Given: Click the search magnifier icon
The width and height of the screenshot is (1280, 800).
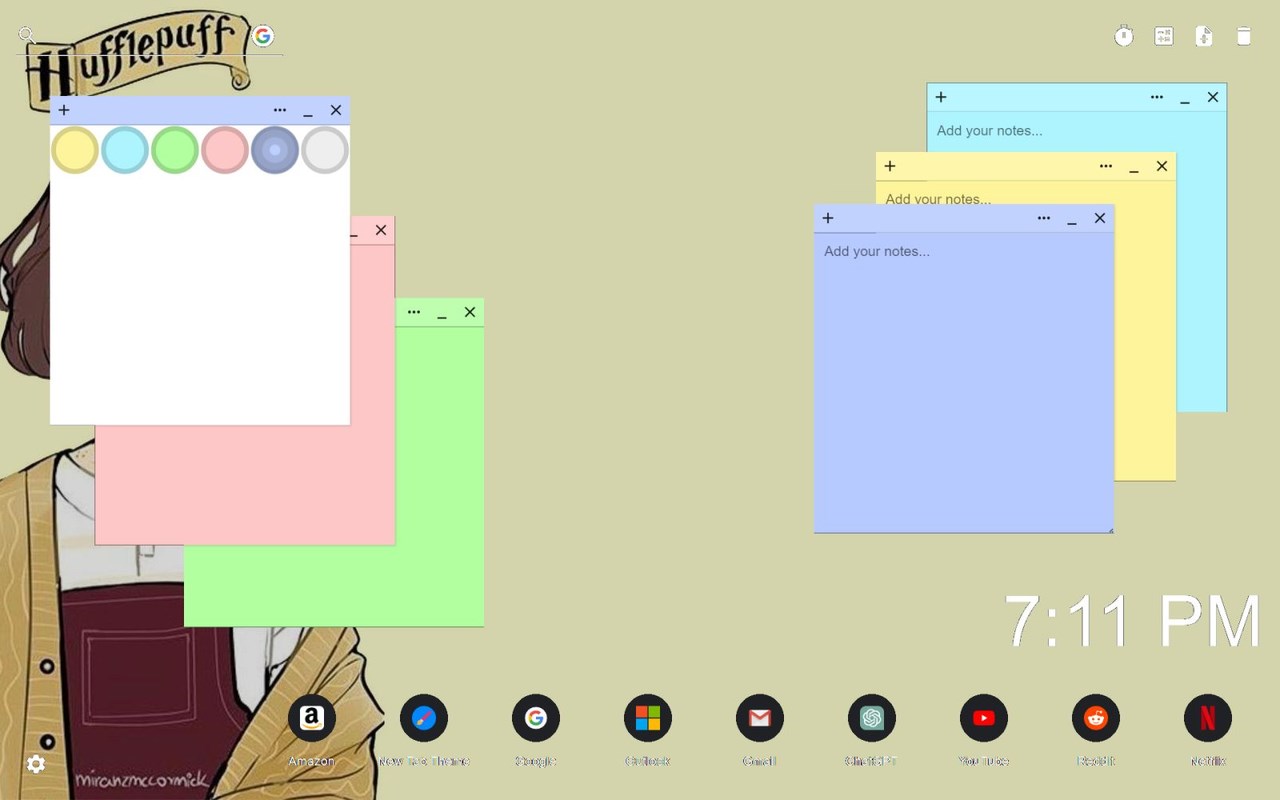Looking at the screenshot, I should coord(27,36).
